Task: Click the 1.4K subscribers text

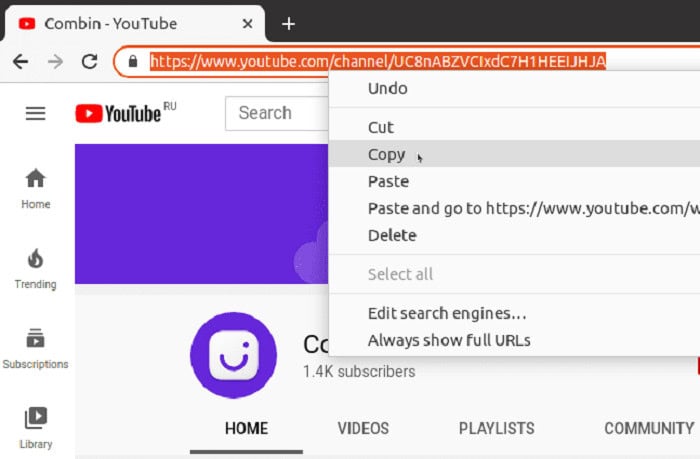Action: (x=359, y=371)
